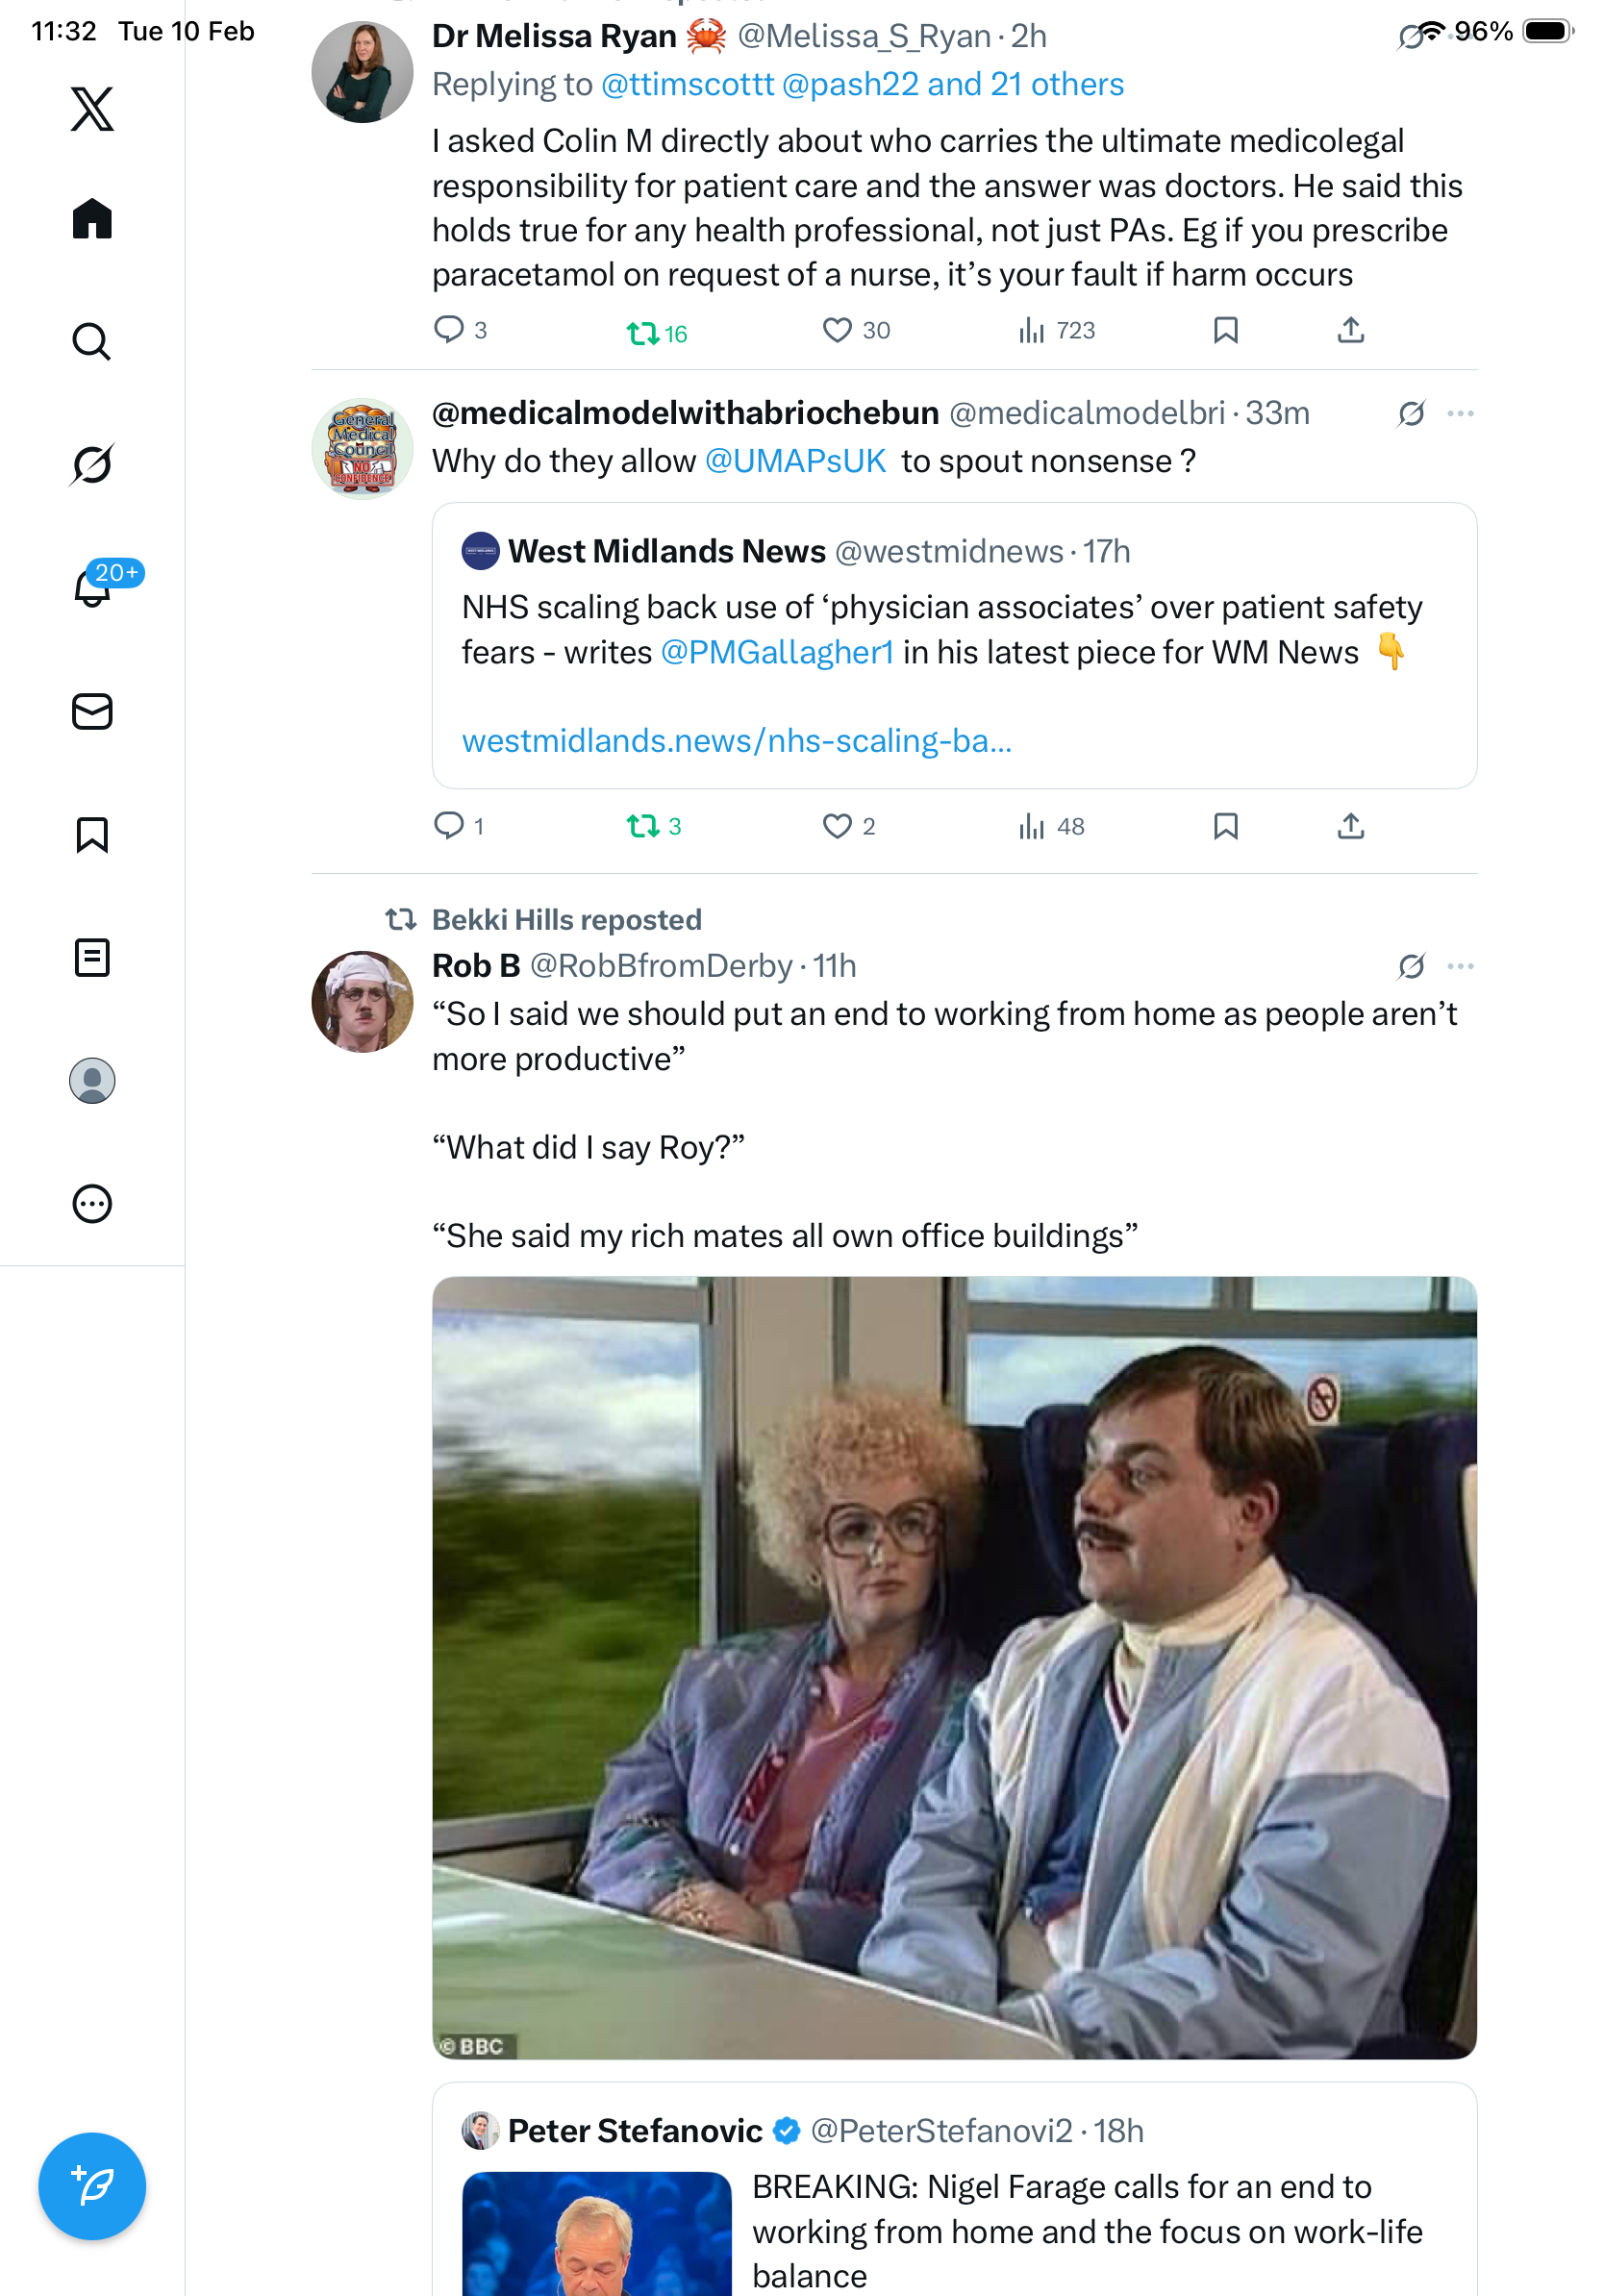
Task: Open the westmidlands.news article link
Action: (x=737, y=741)
